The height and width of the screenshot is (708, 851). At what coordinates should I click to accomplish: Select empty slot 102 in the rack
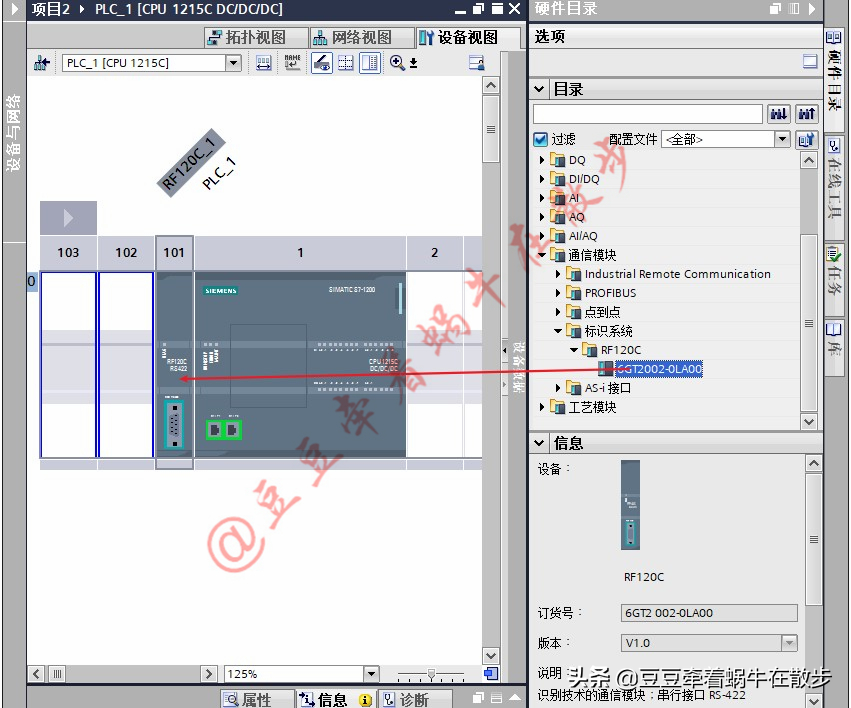126,365
